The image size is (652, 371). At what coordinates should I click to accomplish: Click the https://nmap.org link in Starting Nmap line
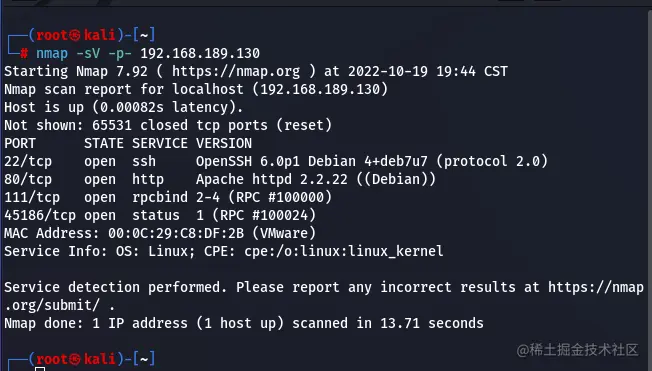236,71
